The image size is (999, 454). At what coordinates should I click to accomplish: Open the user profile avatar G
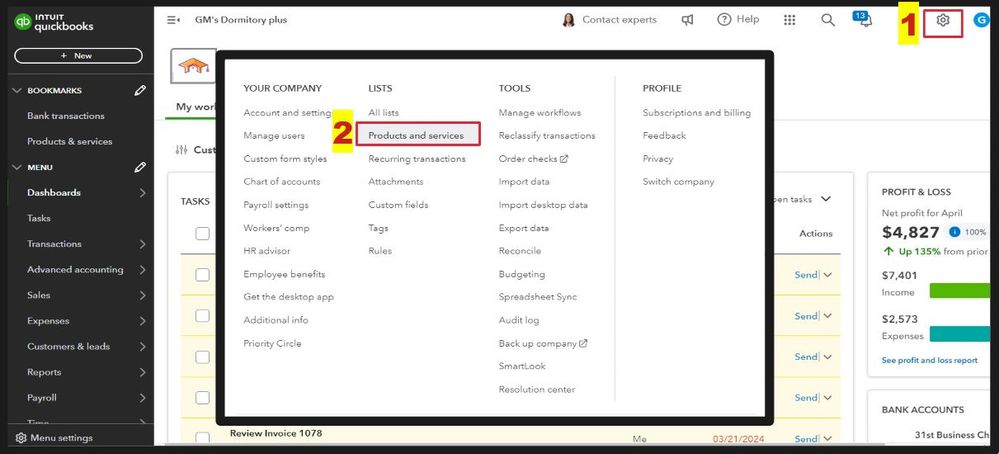(x=981, y=20)
